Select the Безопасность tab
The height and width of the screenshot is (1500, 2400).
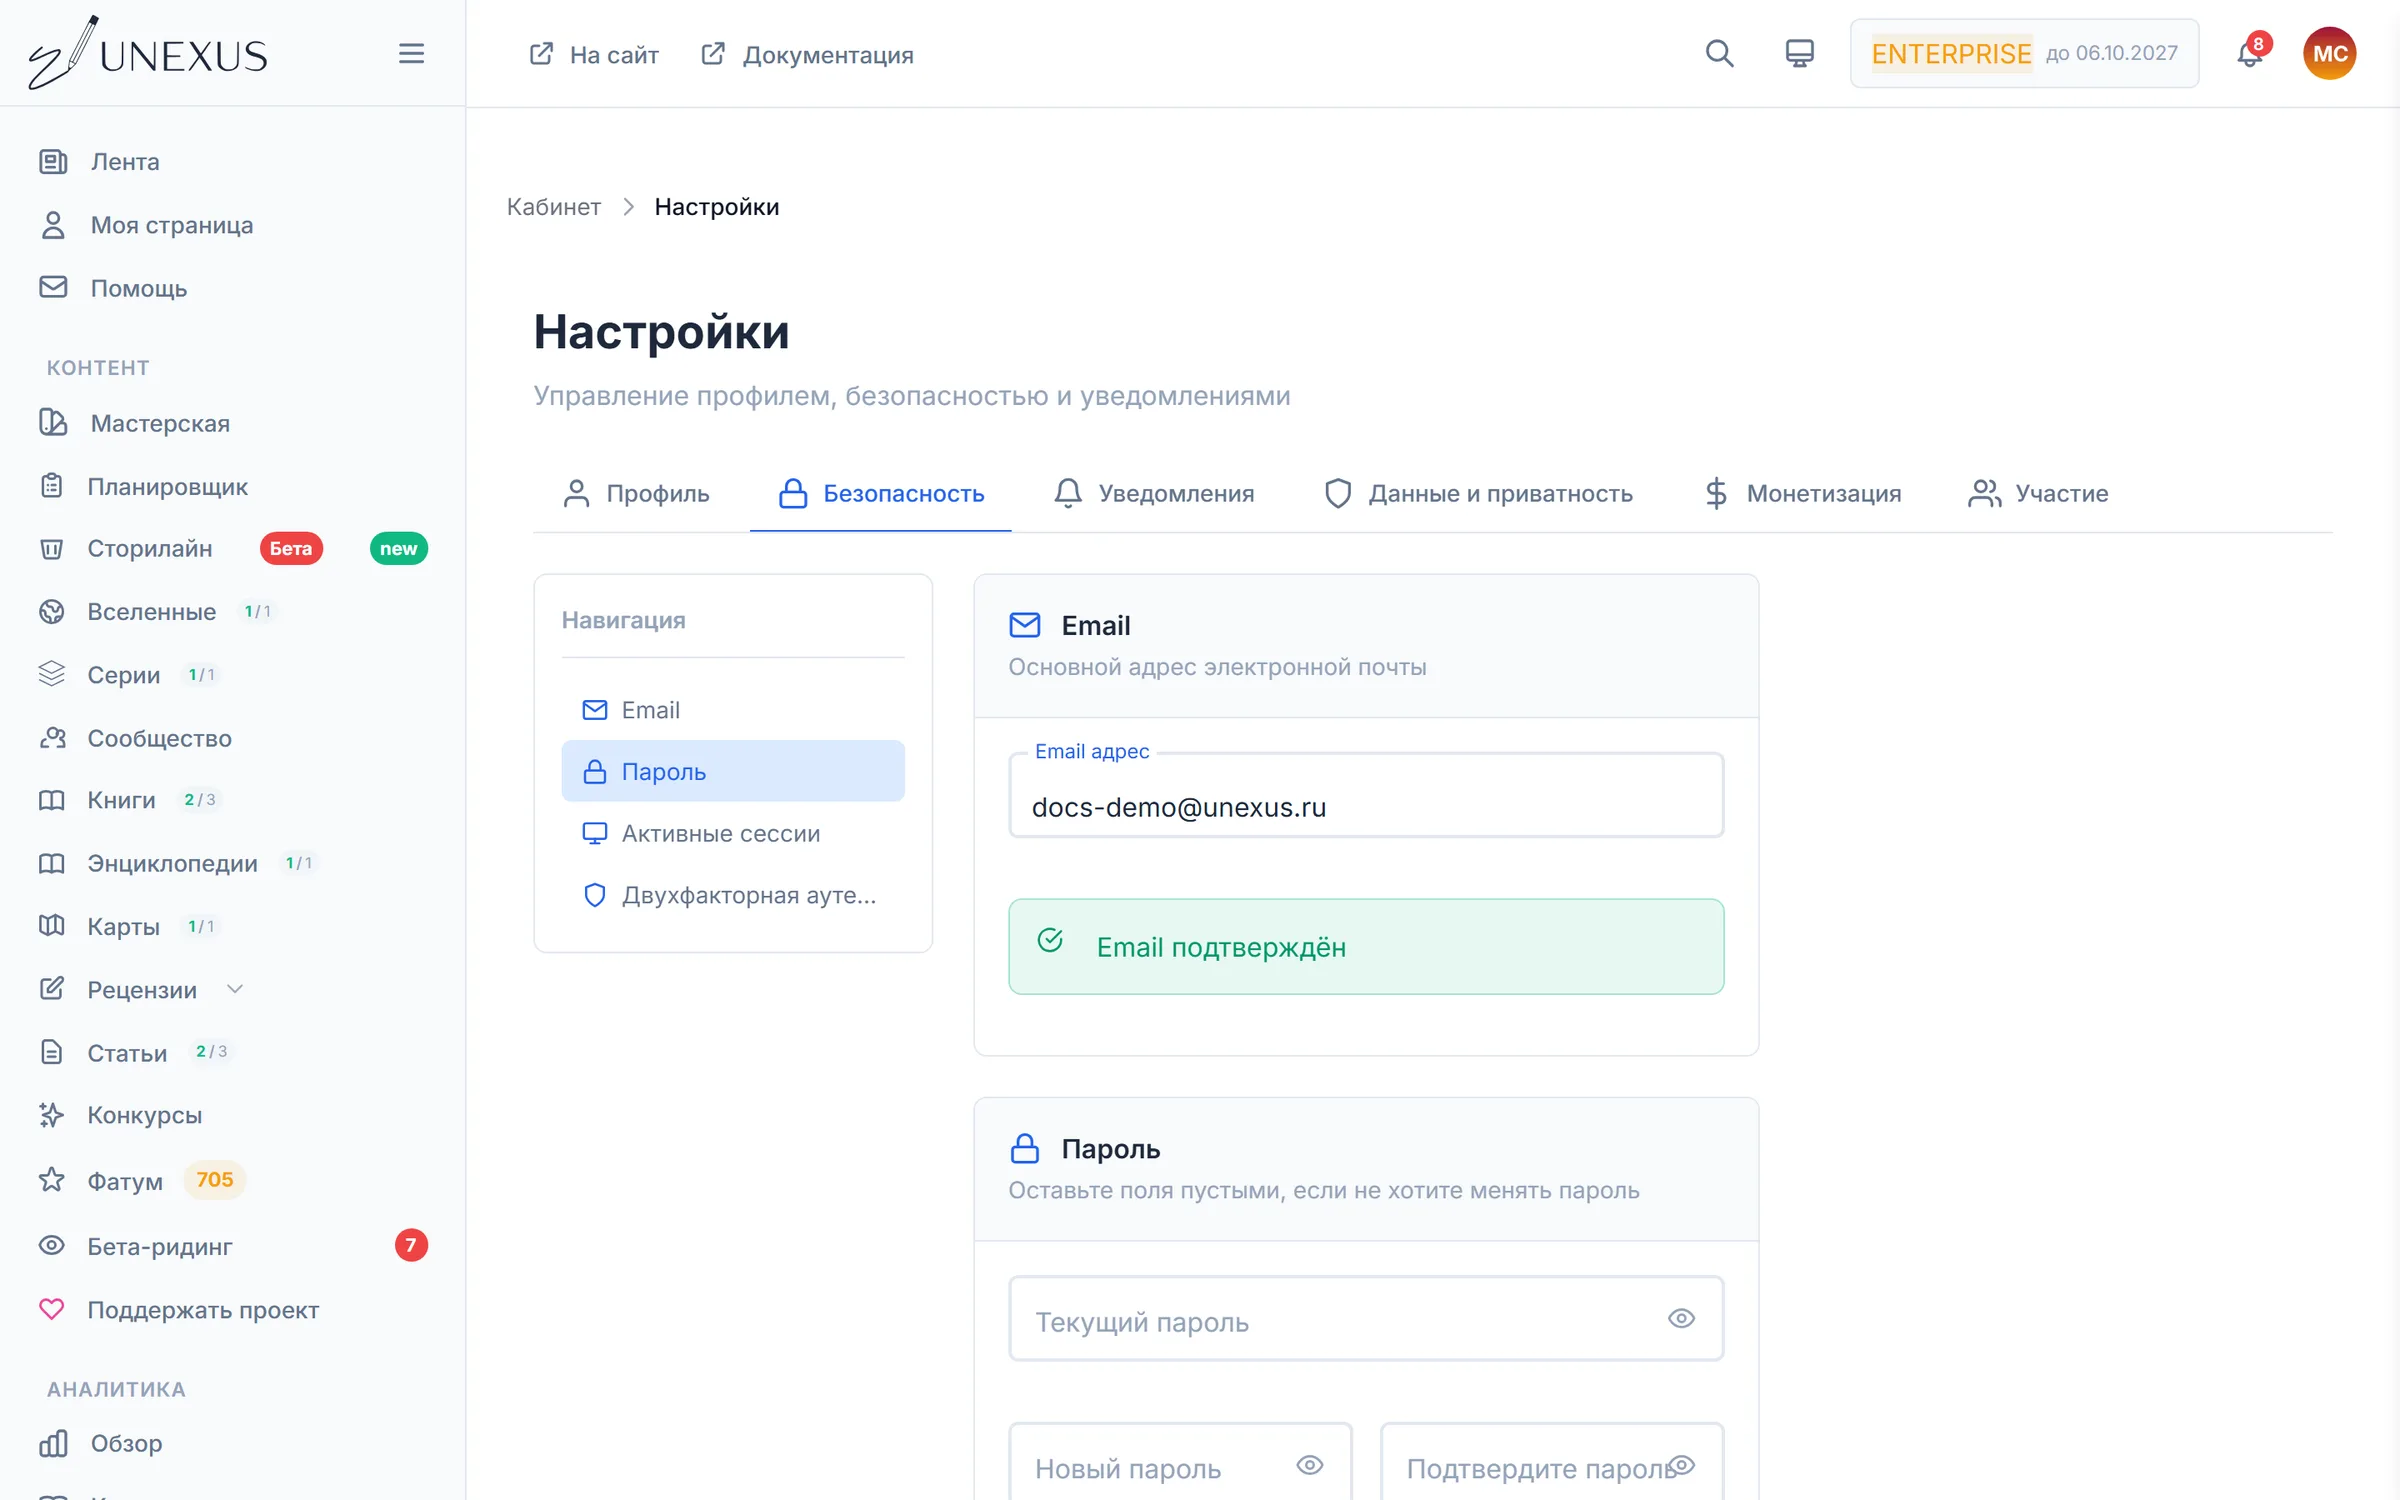(x=881, y=493)
